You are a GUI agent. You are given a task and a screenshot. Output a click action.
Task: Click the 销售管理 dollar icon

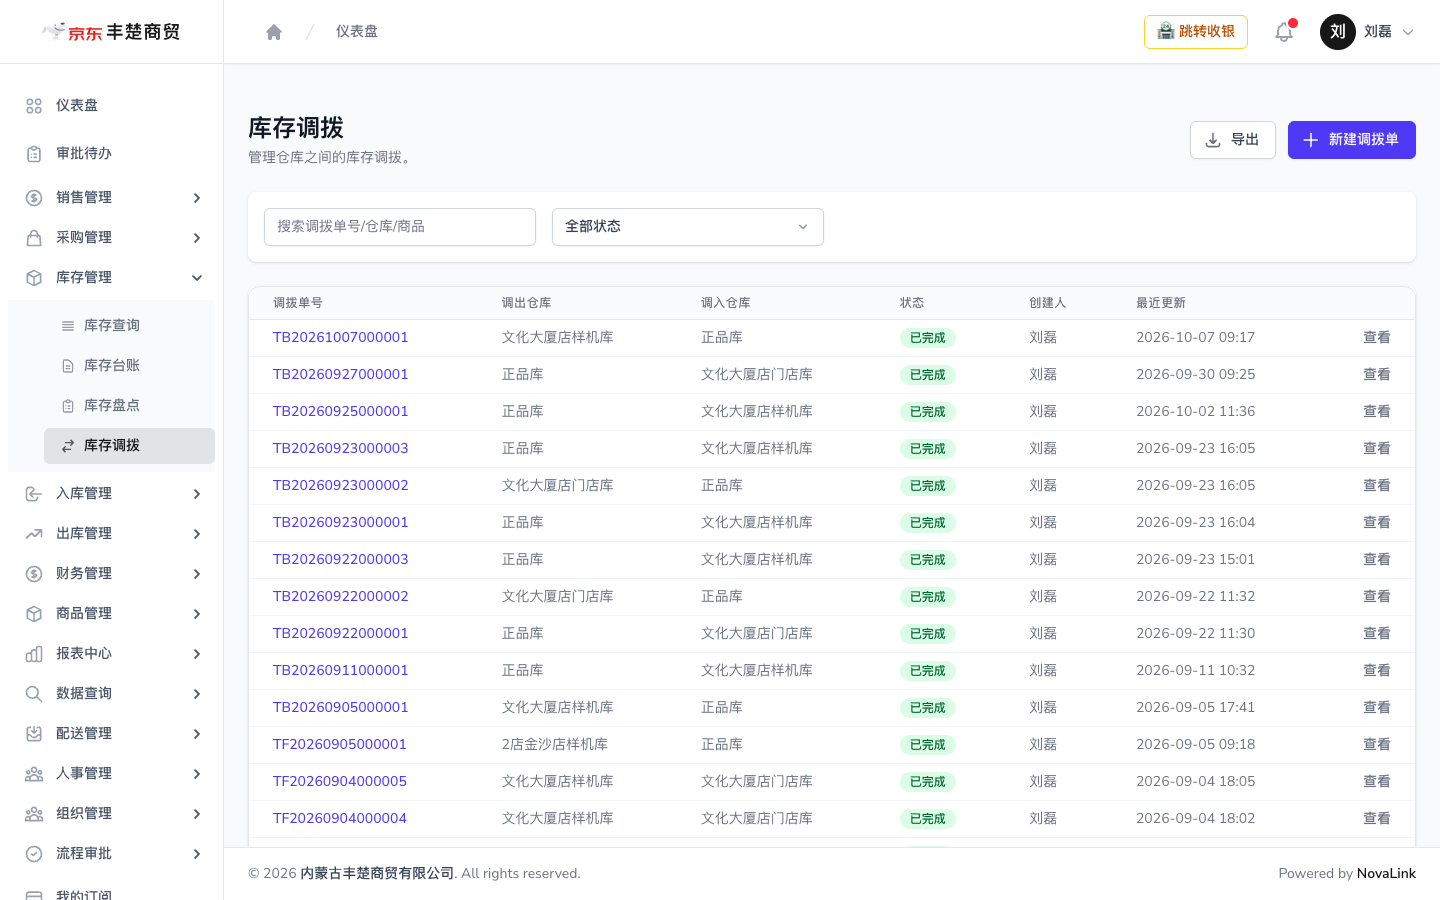[34, 198]
